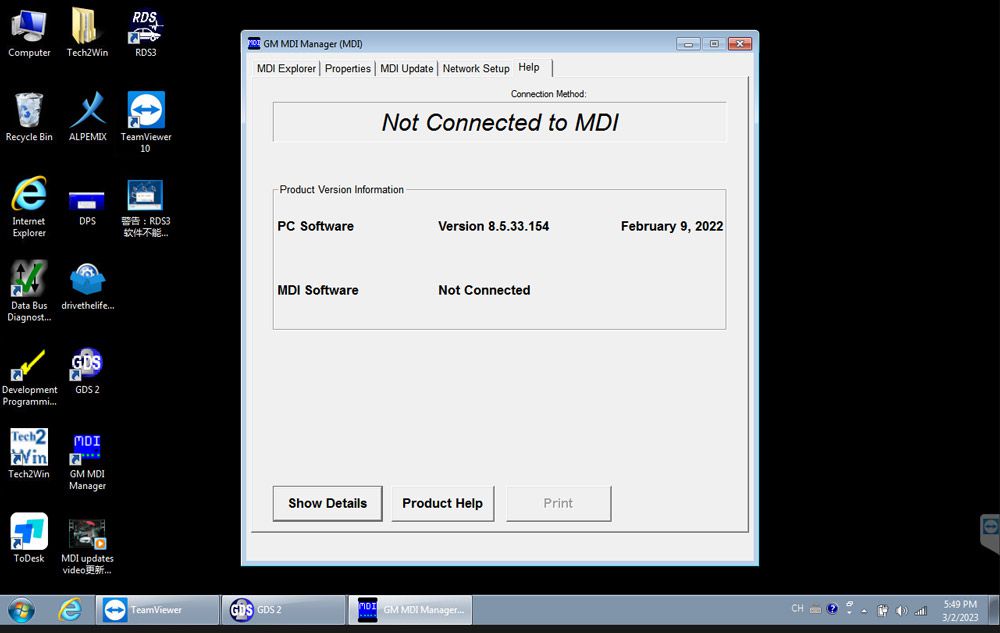Switch to the Network Setup tab
This screenshot has width=1000, height=633.
[476, 68]
